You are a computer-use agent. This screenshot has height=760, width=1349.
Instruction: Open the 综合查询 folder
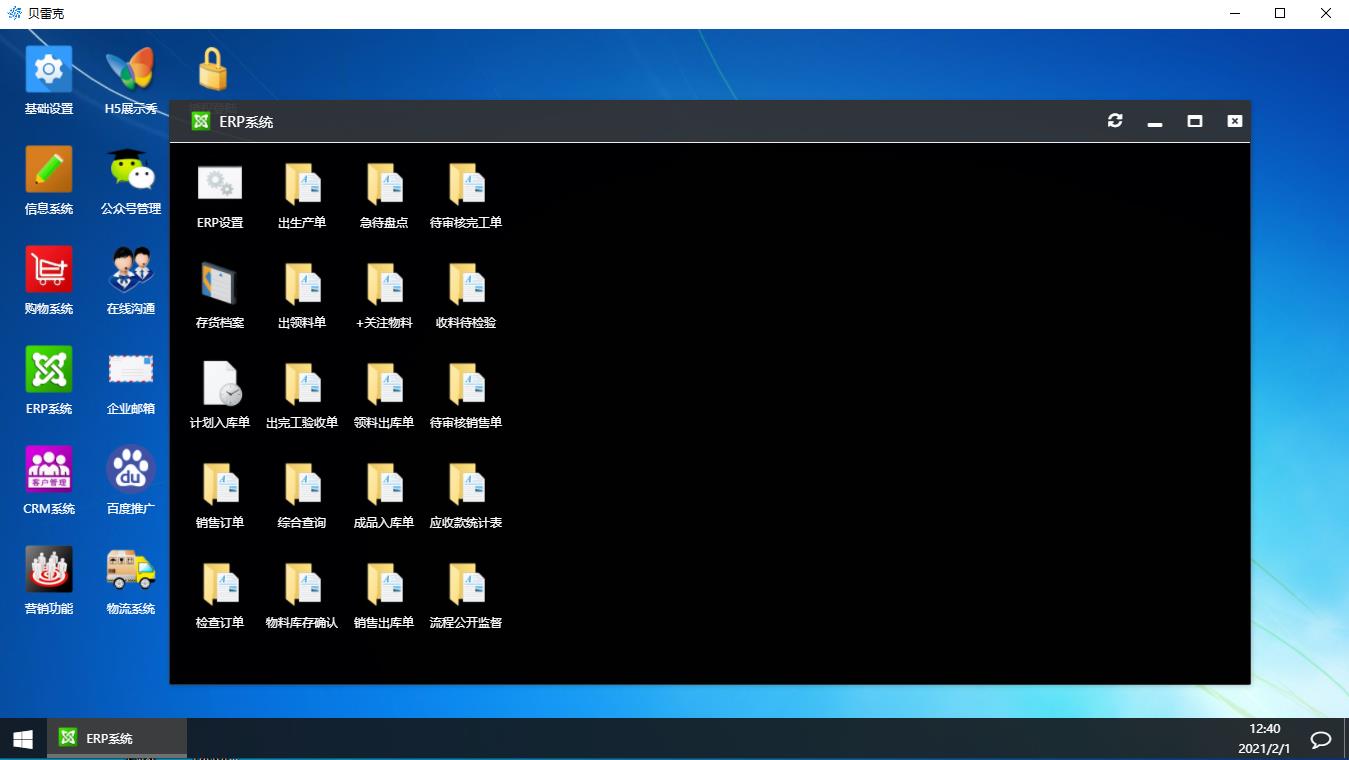pyautogui.click(x=302, y=485)
